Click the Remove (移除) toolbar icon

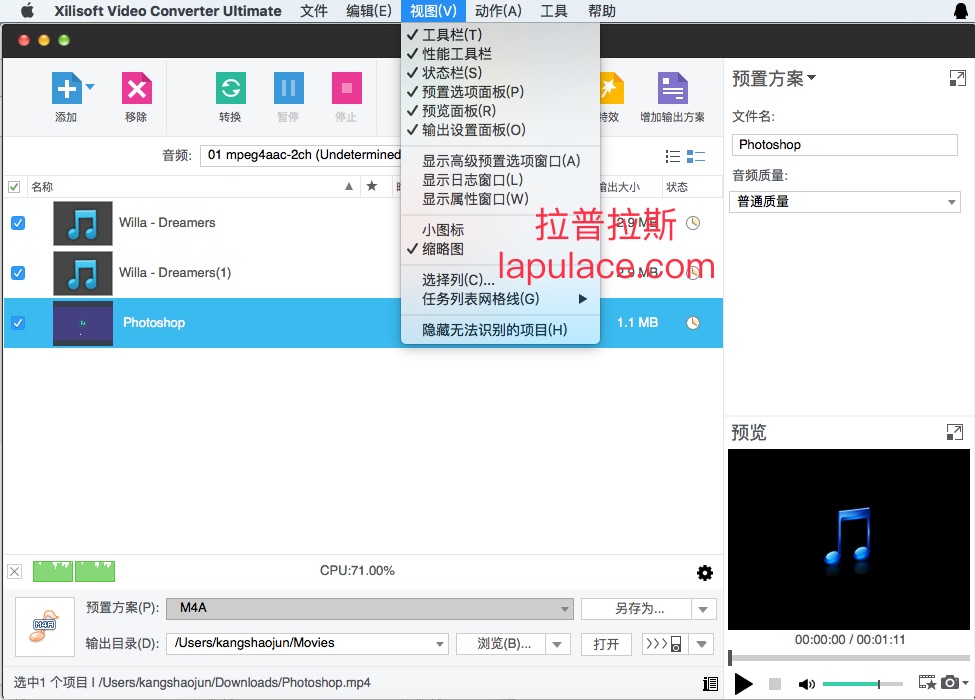click(136, 89)
